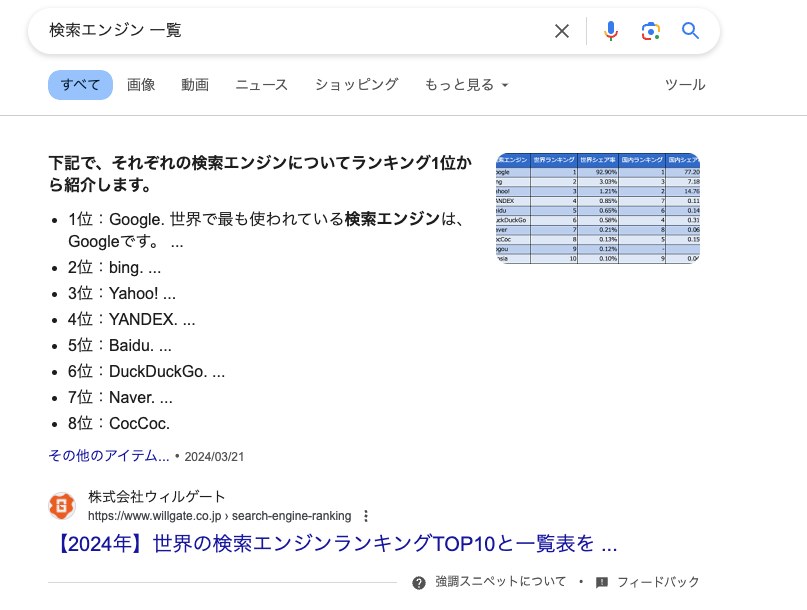Viewport: 807px width, 610px height.
Task: Switch to the 画像 tab
Action: [x=141, y=85]
